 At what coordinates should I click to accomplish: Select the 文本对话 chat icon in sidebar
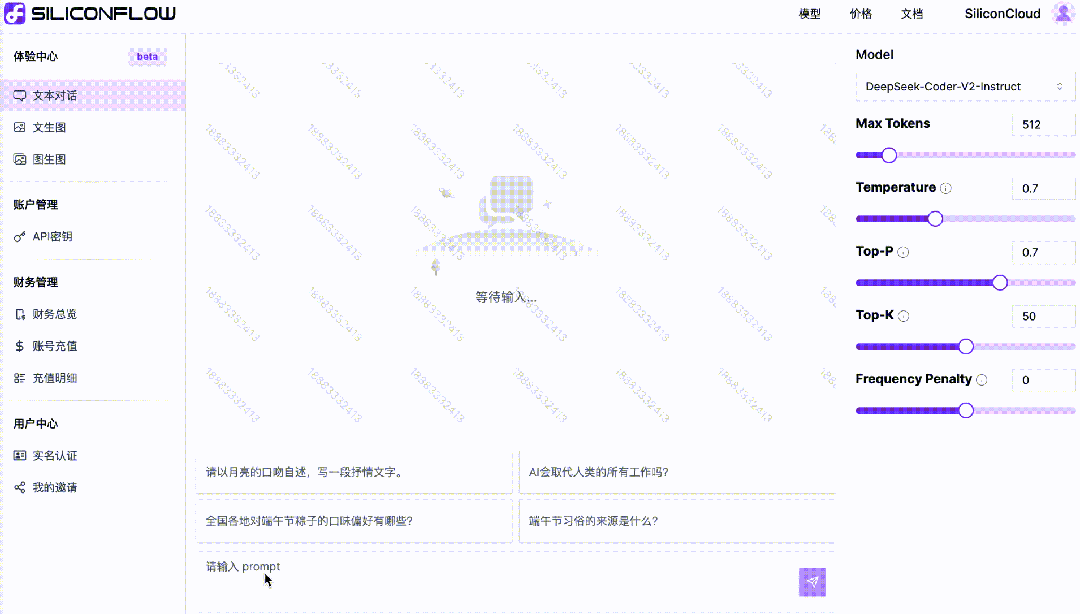[20, 94]
